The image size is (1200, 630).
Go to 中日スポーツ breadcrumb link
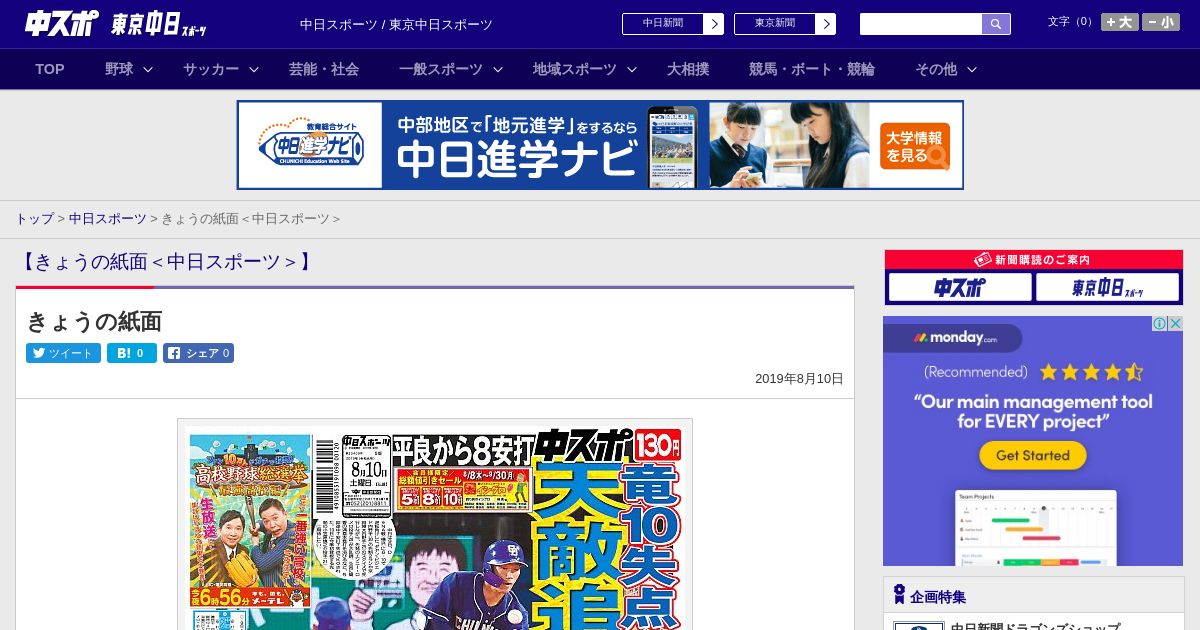point(108,218)
